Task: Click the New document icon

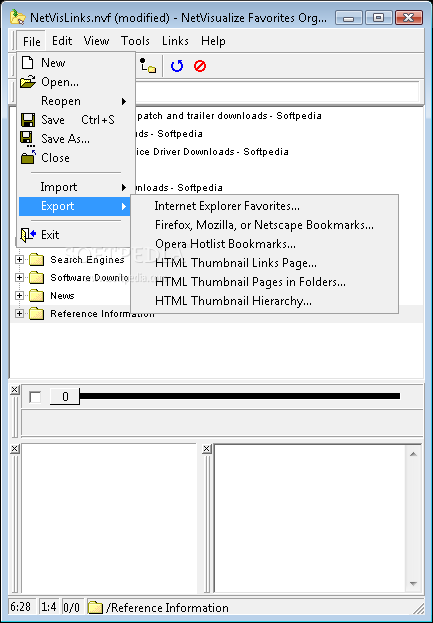Action: point(27,62)
